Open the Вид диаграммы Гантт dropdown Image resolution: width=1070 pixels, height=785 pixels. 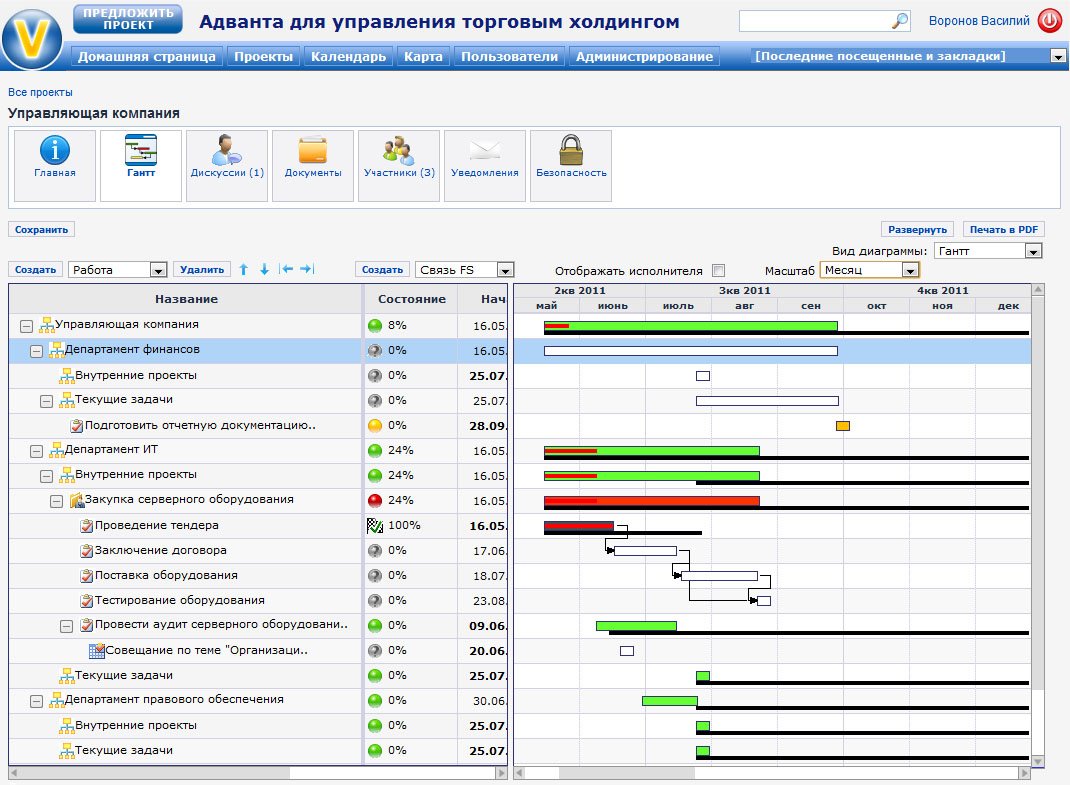pos(988,251)
